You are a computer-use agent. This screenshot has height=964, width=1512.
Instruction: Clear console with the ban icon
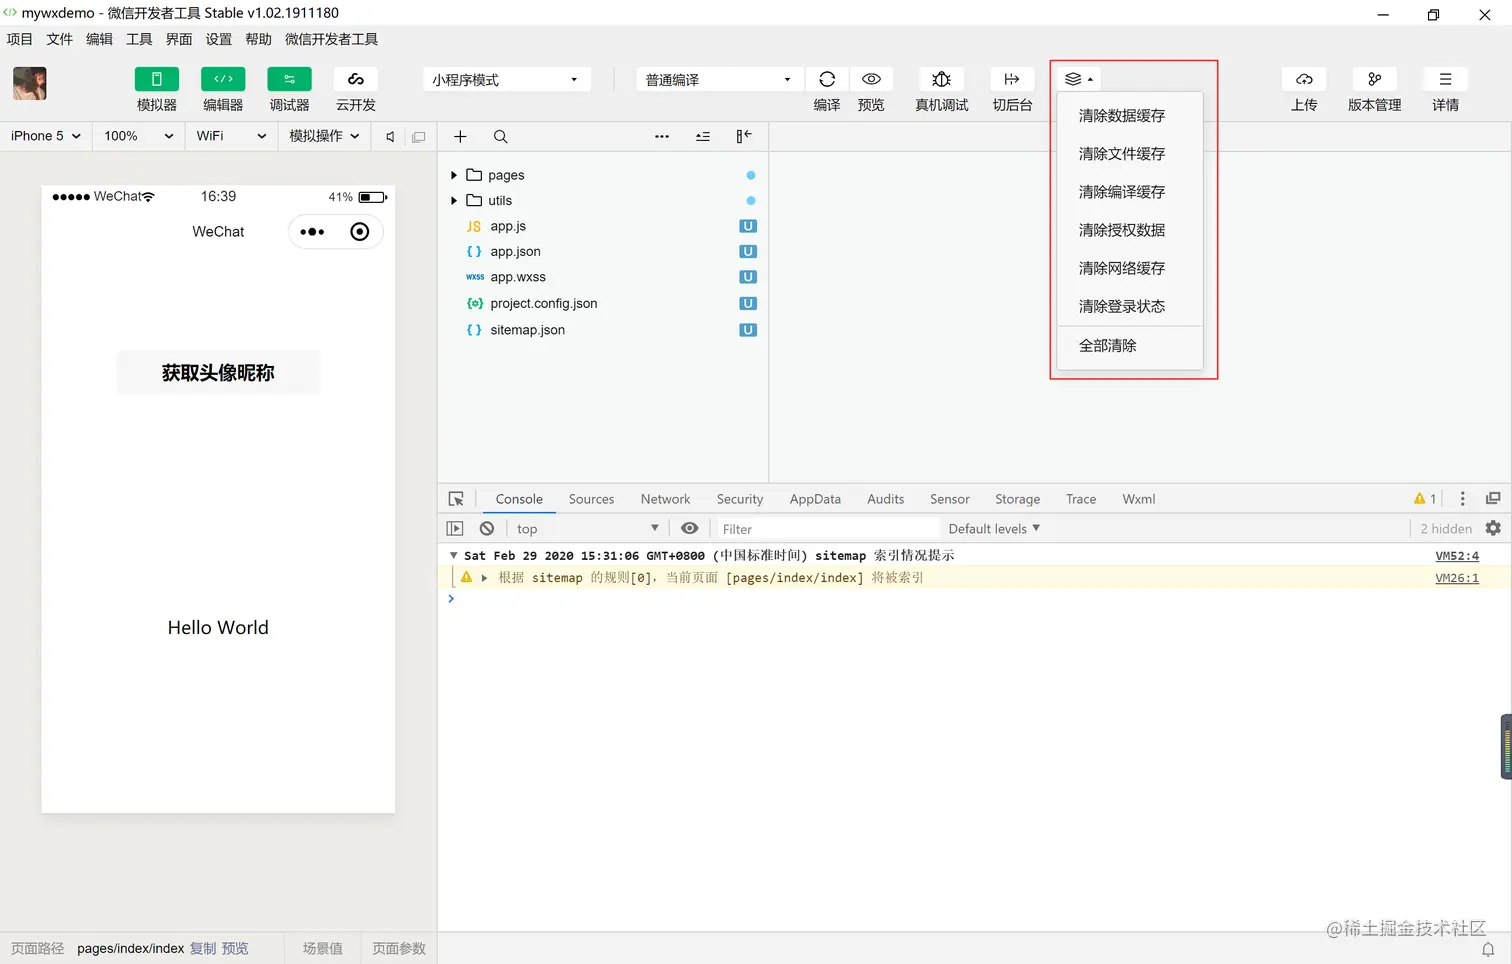point(487,529)
